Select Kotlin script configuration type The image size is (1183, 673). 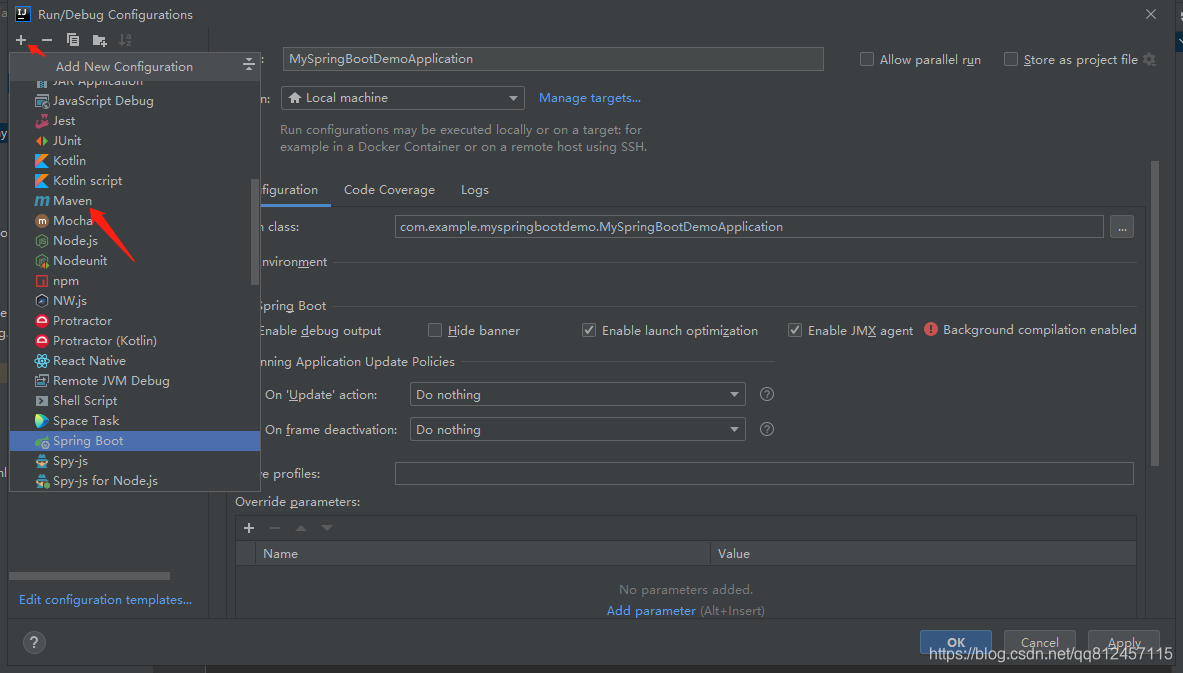tap(134, 180)
